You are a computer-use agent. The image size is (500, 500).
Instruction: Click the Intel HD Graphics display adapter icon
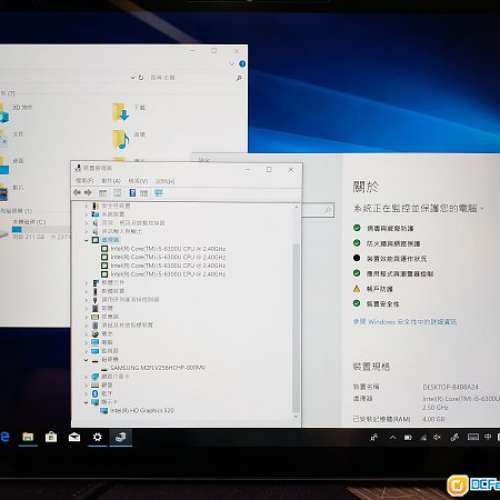[104, 411]
